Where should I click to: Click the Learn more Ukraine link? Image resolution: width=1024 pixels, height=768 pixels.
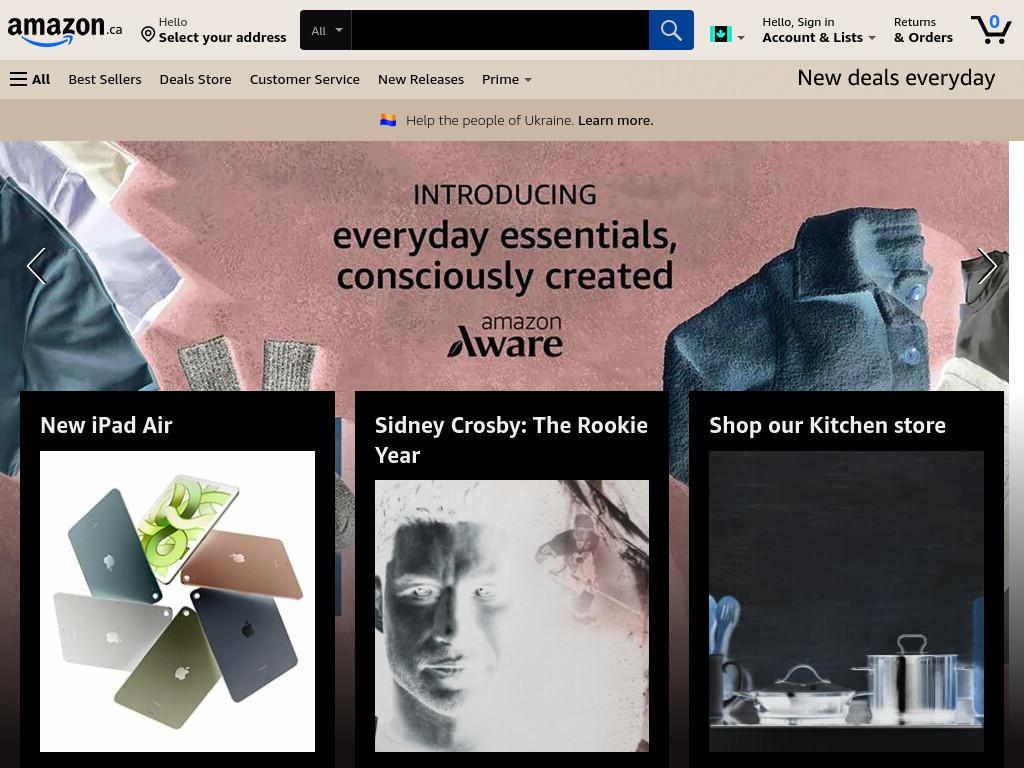coord(615,120)
